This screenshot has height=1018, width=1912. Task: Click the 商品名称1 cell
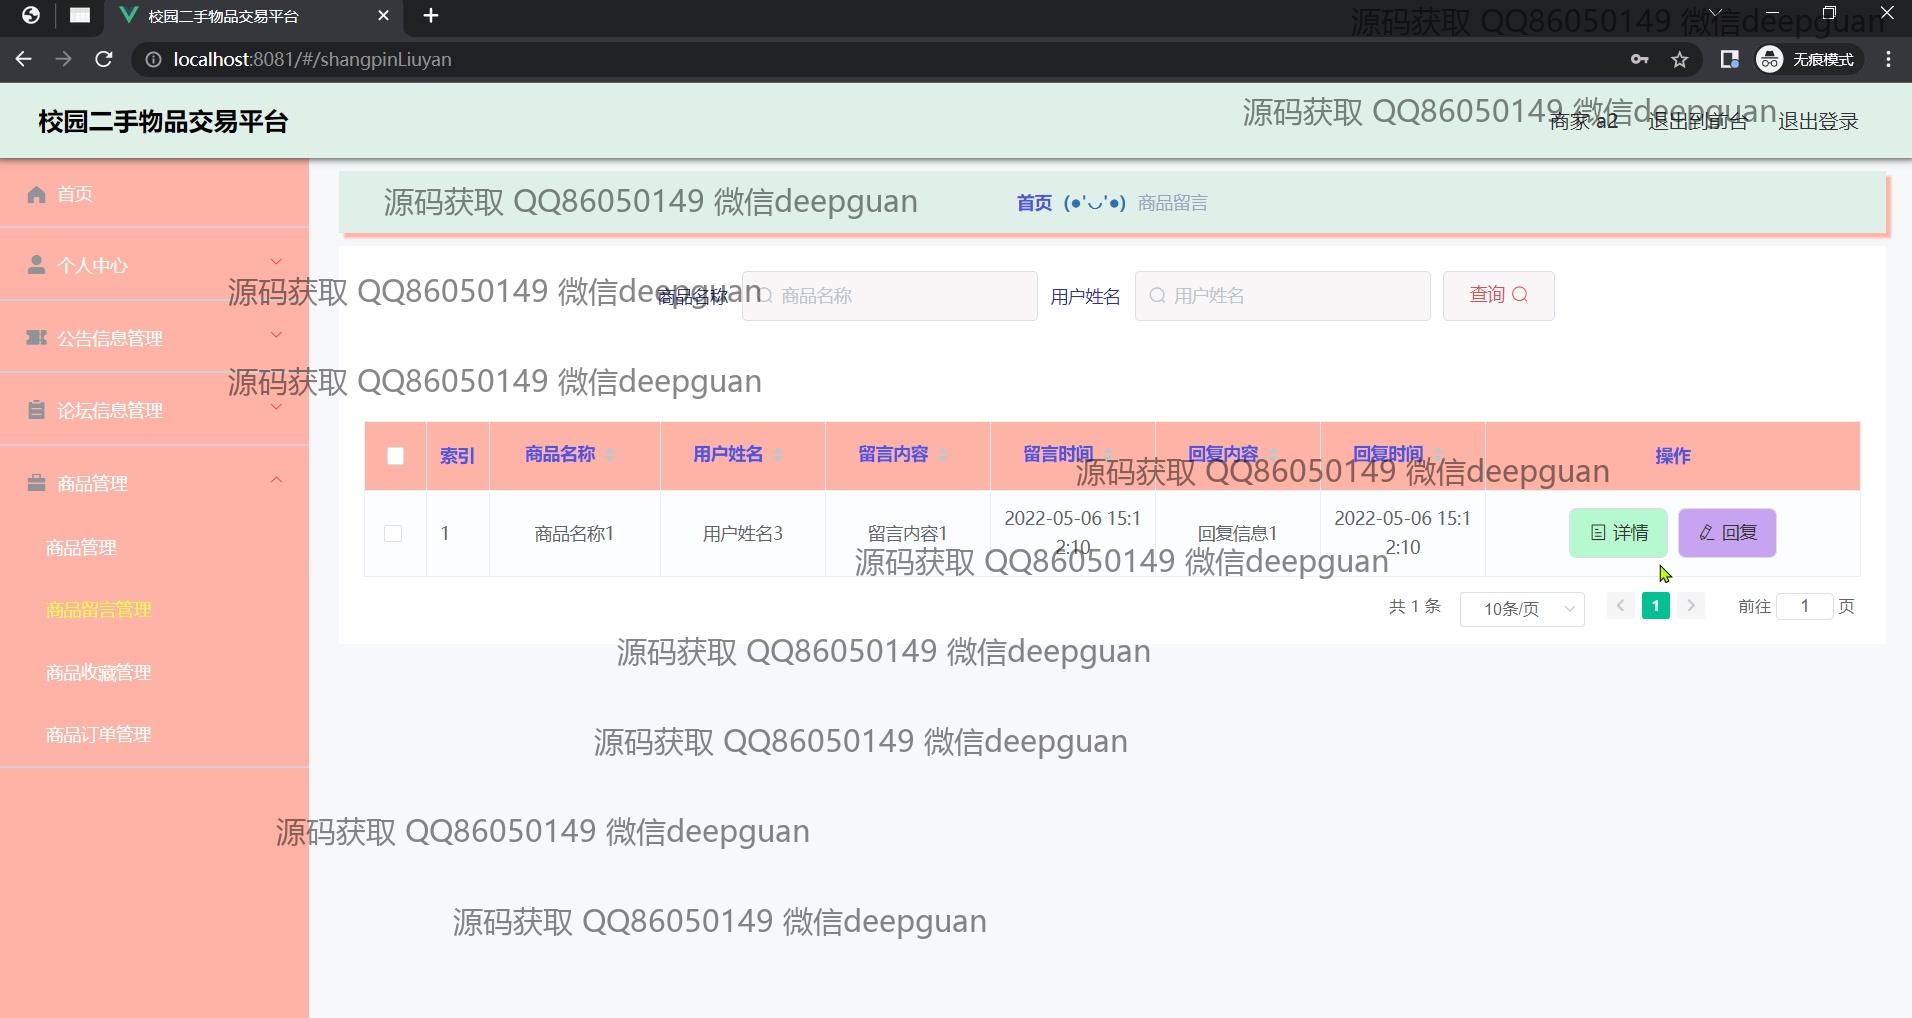(x=574, y=534)
